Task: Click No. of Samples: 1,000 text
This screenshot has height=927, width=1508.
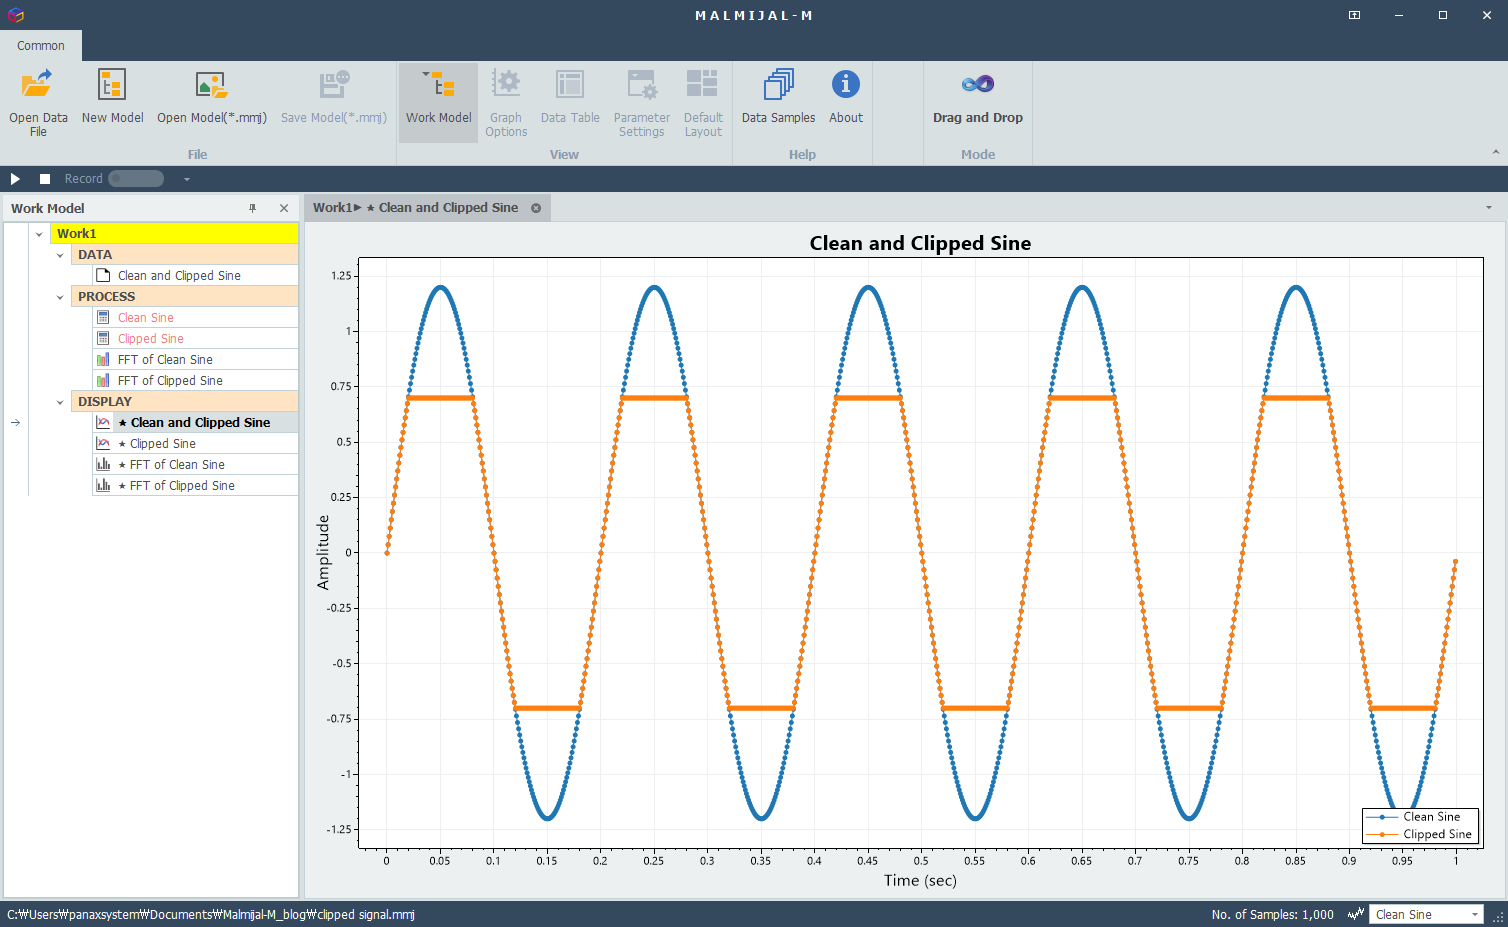Action: [1272, 914]
